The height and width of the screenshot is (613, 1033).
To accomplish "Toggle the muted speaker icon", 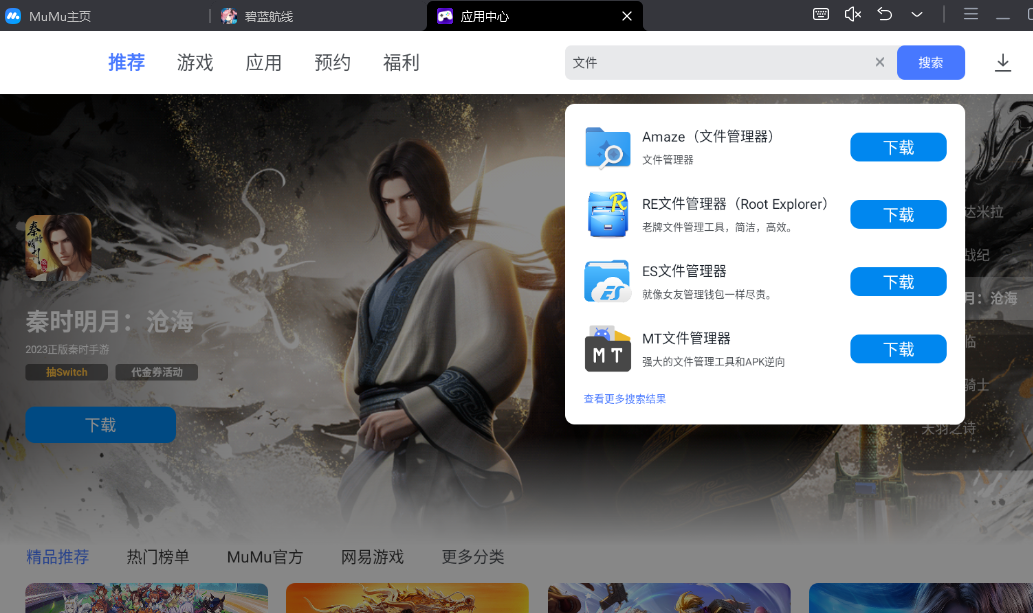I will coord(852,14).
